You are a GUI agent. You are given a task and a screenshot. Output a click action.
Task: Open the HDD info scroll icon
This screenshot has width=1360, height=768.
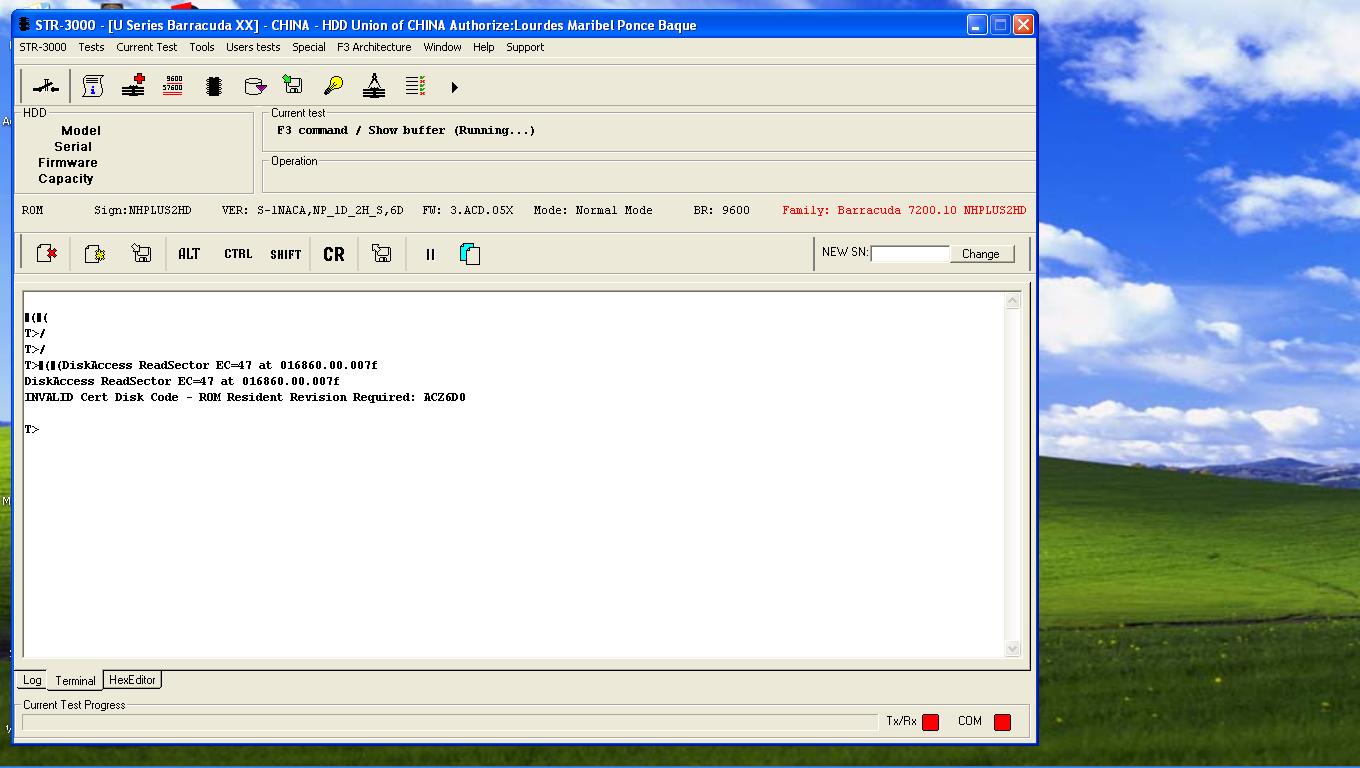(93, 87)
